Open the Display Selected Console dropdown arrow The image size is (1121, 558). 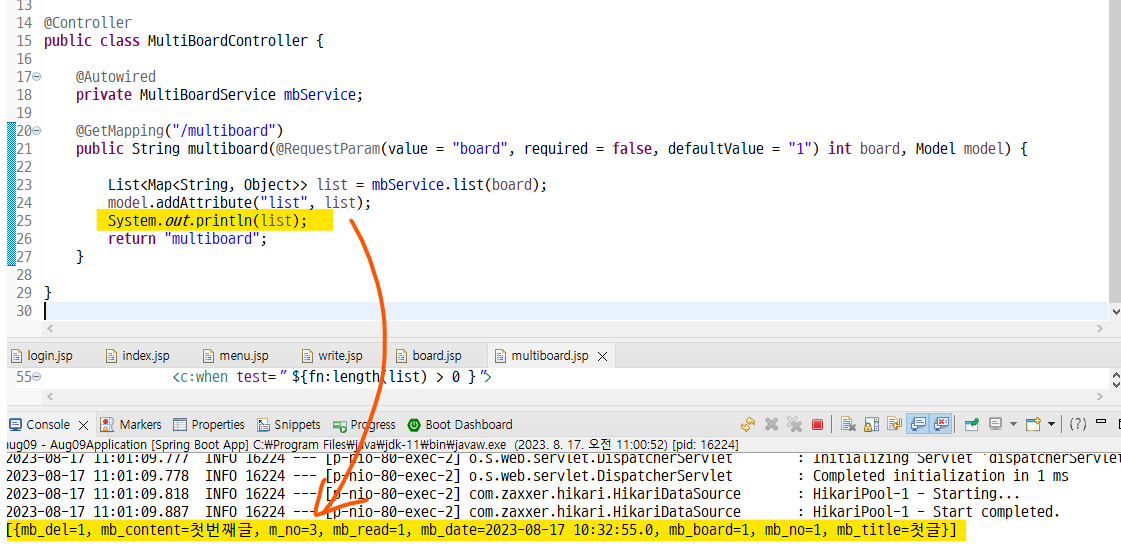1013,424
